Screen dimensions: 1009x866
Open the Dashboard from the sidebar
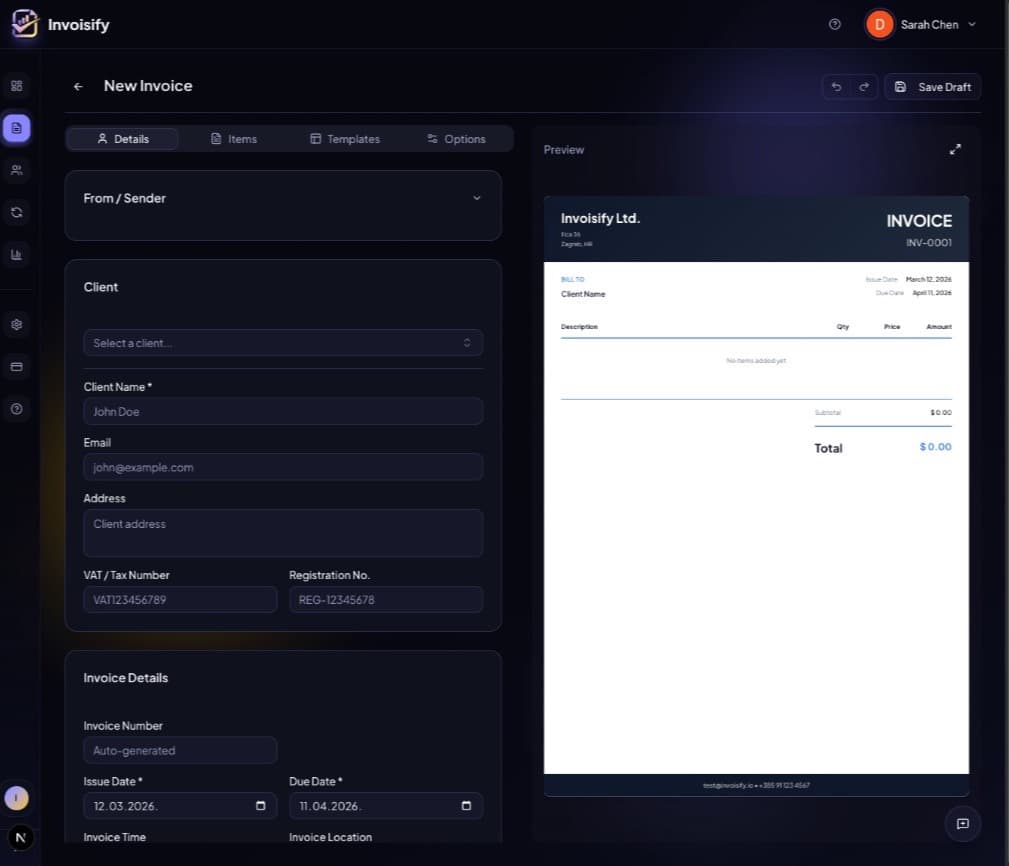pos(16,86)
